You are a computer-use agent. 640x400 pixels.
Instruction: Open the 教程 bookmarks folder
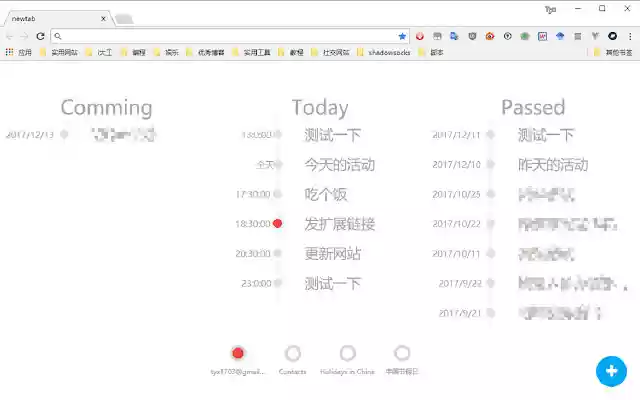point(291,52)
